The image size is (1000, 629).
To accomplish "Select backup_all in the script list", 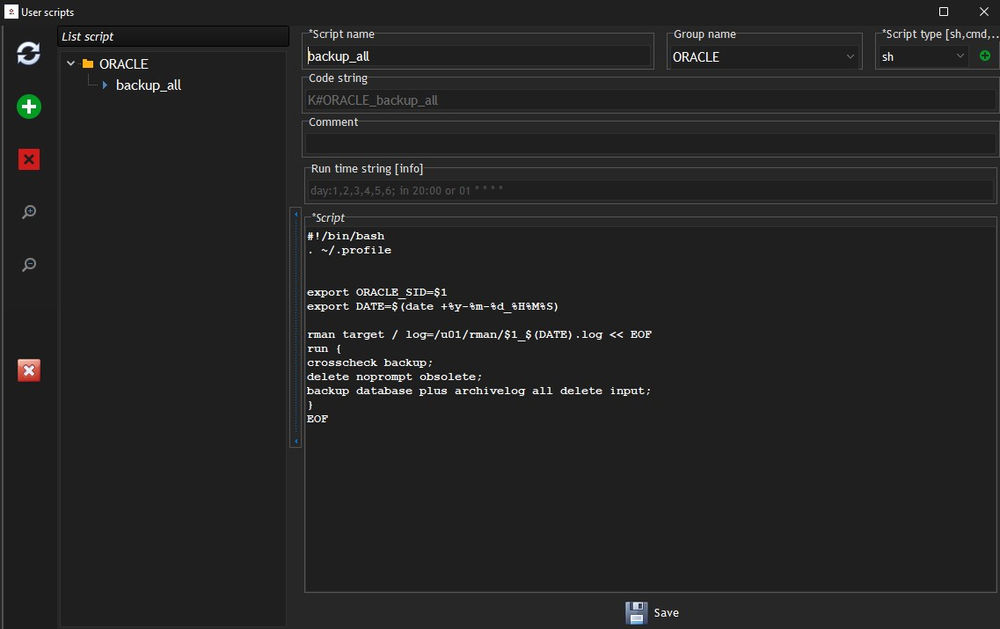I will [x=148, y=85].
